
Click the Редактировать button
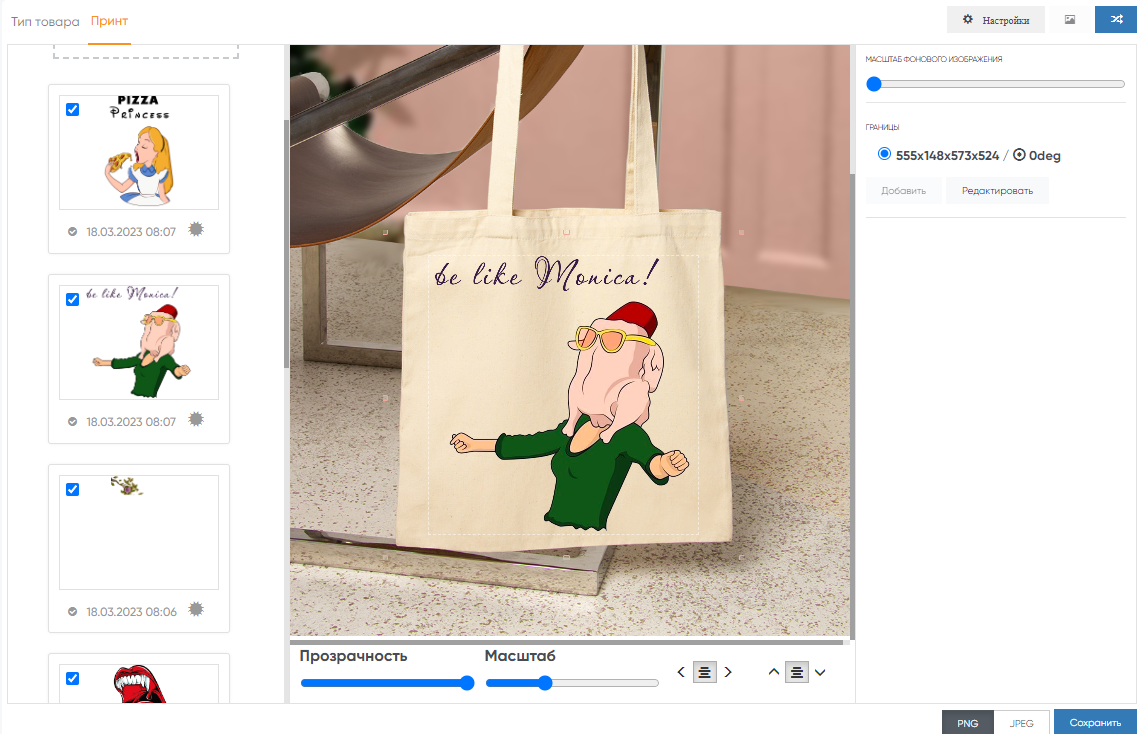pos(997,190)
